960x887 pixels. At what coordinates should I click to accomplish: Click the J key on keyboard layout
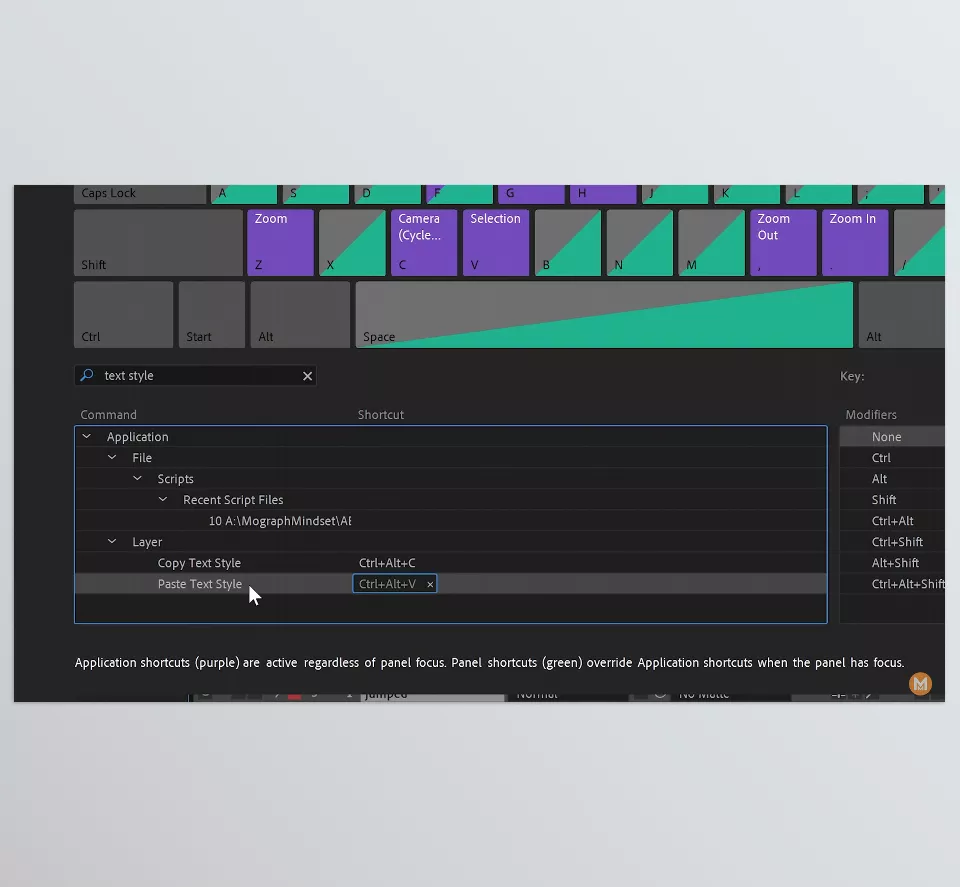point(675,194)
